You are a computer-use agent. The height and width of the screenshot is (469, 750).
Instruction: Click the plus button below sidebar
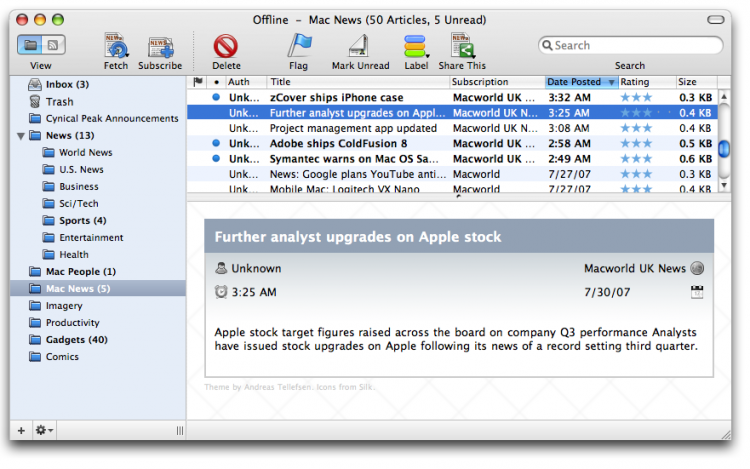pyautogui.click(x=21, y=431)
